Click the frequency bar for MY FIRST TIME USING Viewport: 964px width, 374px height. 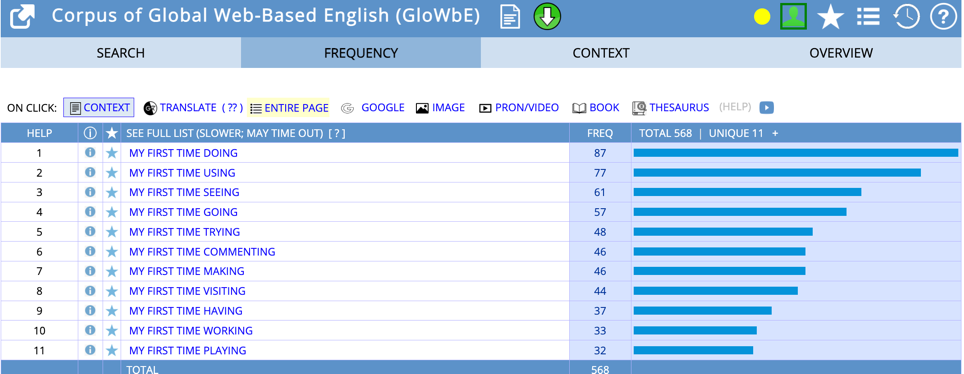[777, 172]
